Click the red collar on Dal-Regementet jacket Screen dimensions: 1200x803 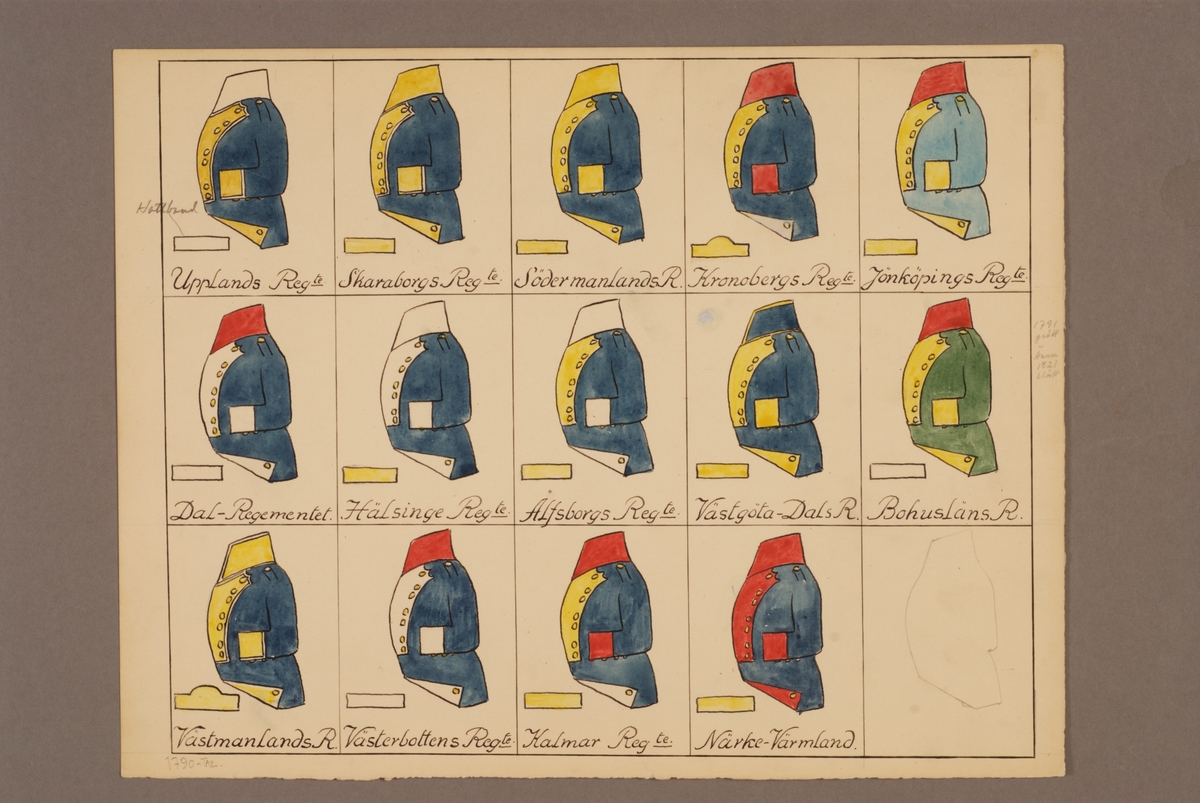[238, 327]
